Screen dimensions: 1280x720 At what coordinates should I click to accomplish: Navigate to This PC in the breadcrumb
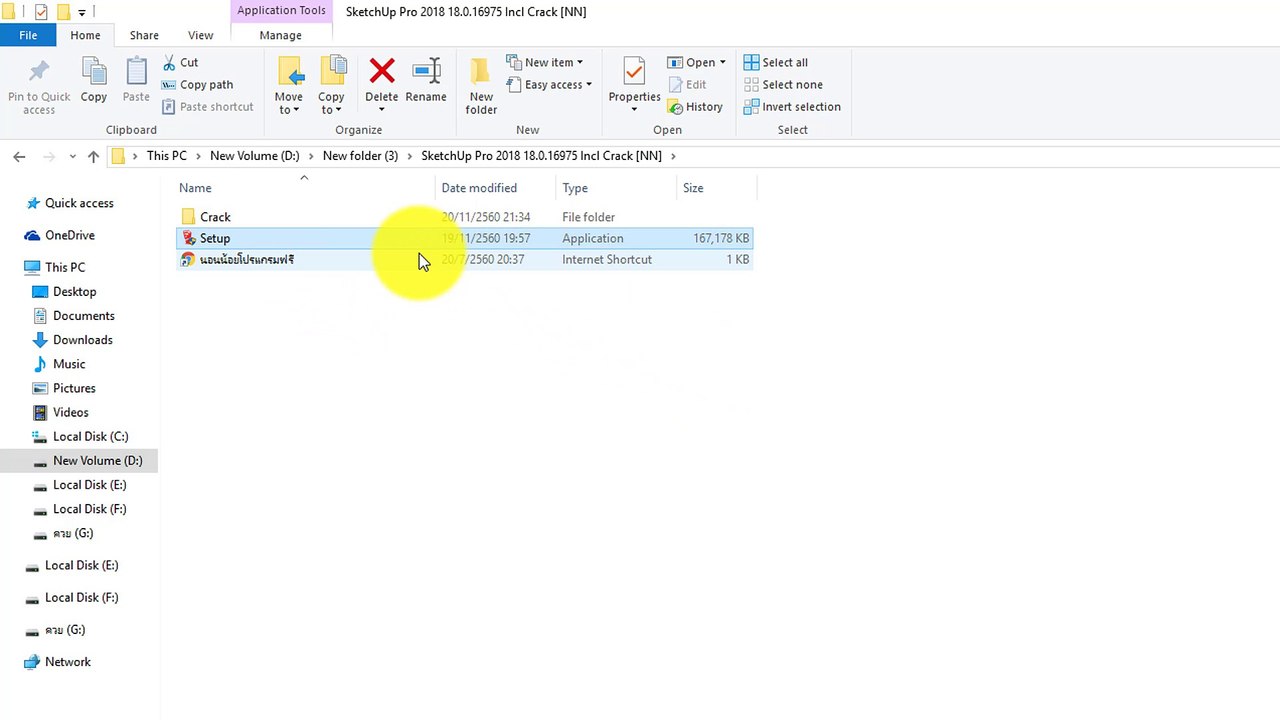(166, 156)
